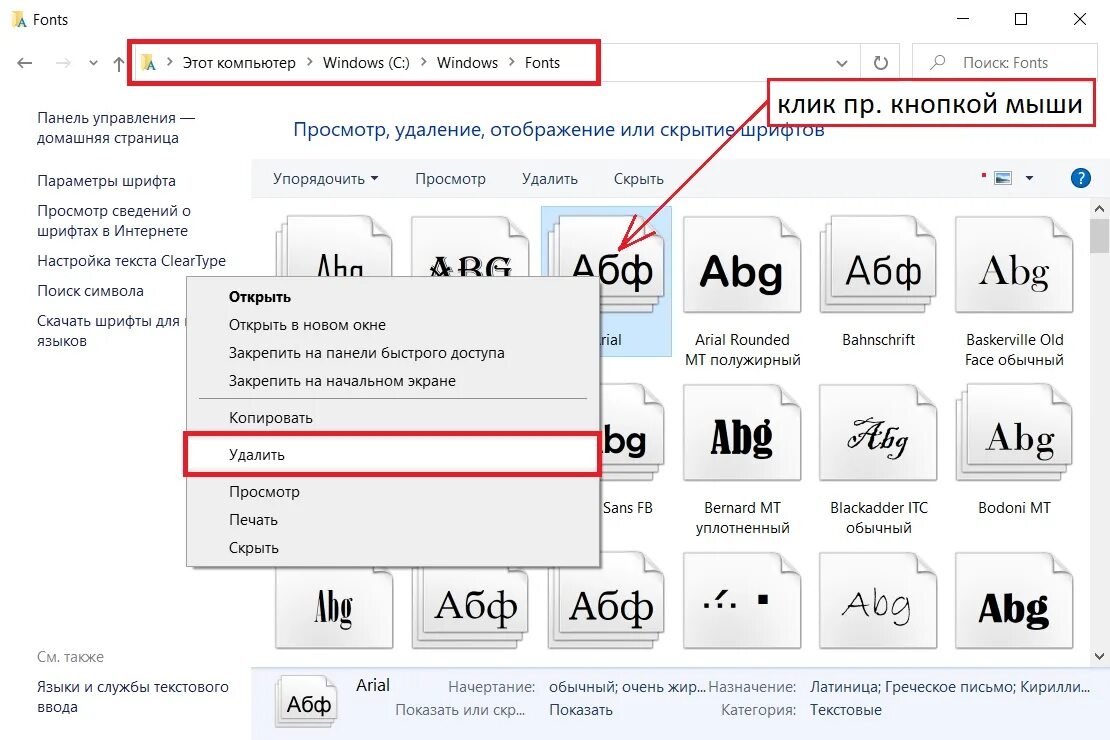
Task: Click the Arial preview icon in details pane
Action: pyautogui.click(x=307, y=701)
